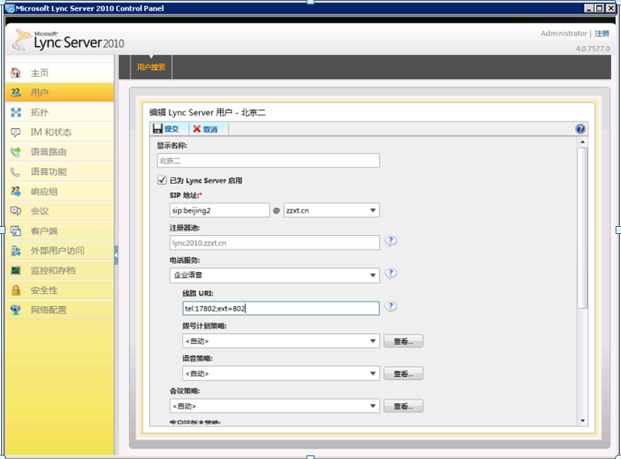
Task: Toggle 已为 Lync Server 启用 checkbox
Action: 162,180
